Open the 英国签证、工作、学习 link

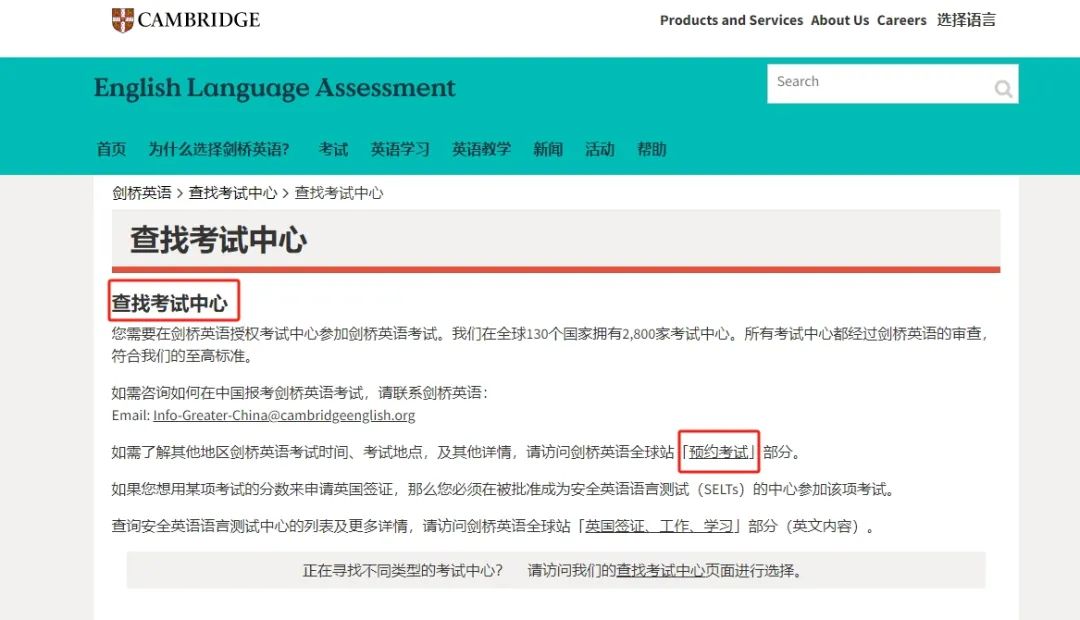659,526
